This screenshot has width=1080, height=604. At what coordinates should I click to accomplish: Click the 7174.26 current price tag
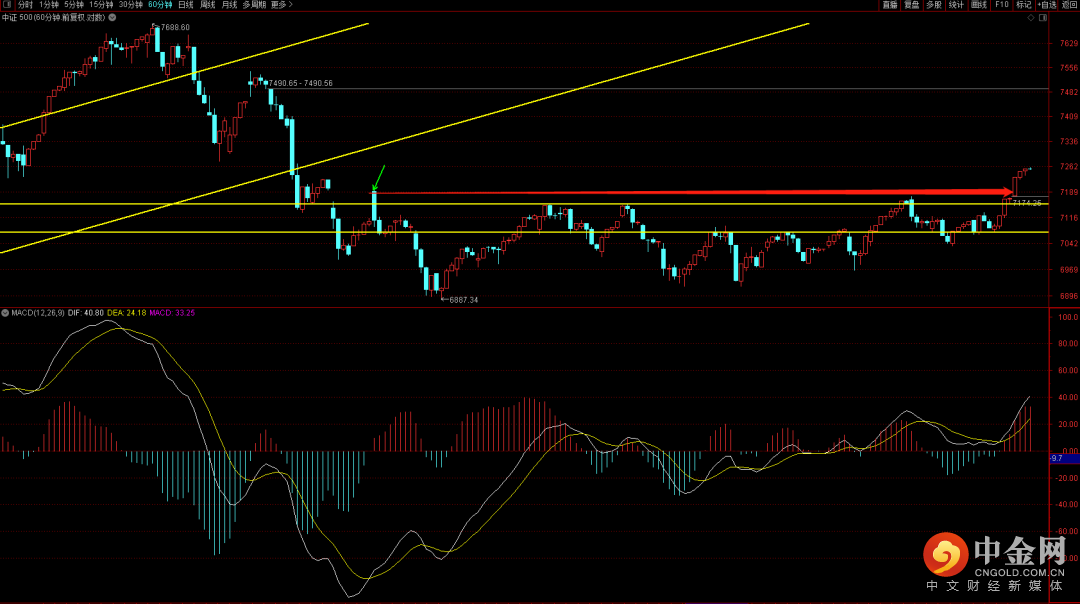(1027, 203)
